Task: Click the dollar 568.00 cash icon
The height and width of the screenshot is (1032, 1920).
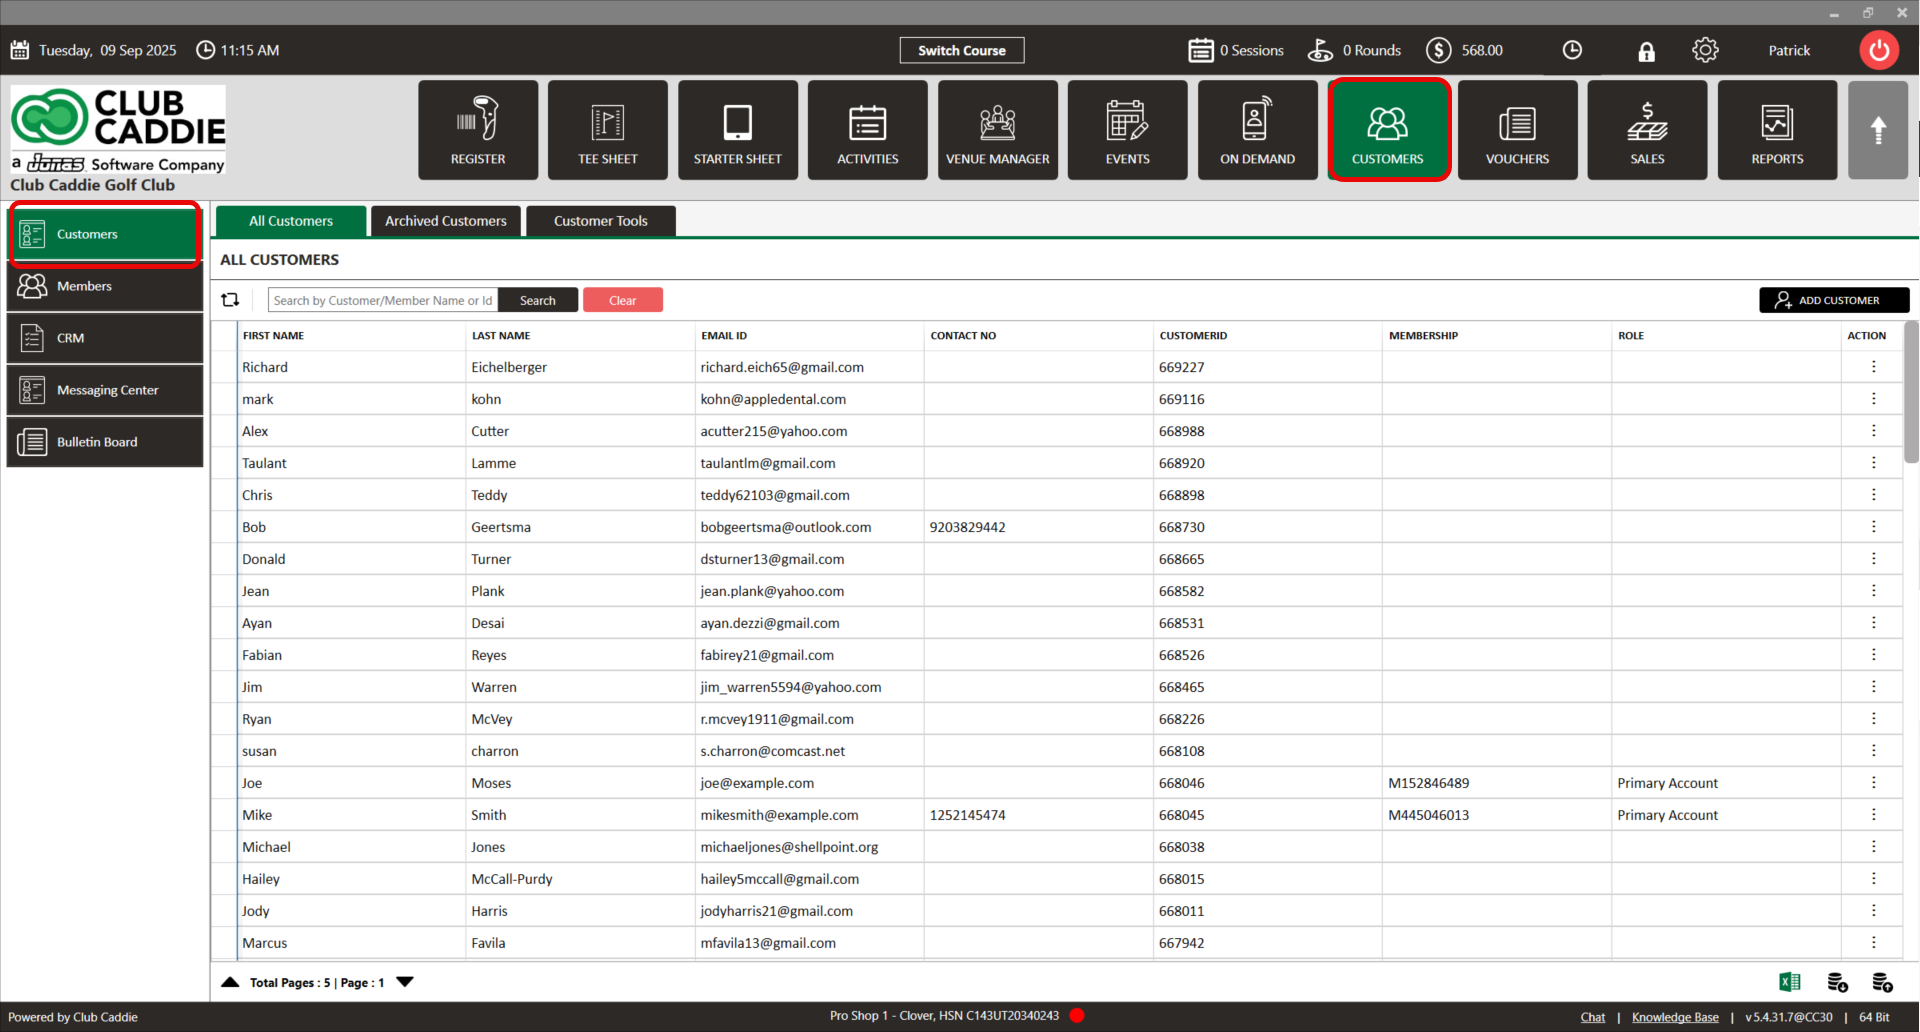Action: tap(1439, 50)
